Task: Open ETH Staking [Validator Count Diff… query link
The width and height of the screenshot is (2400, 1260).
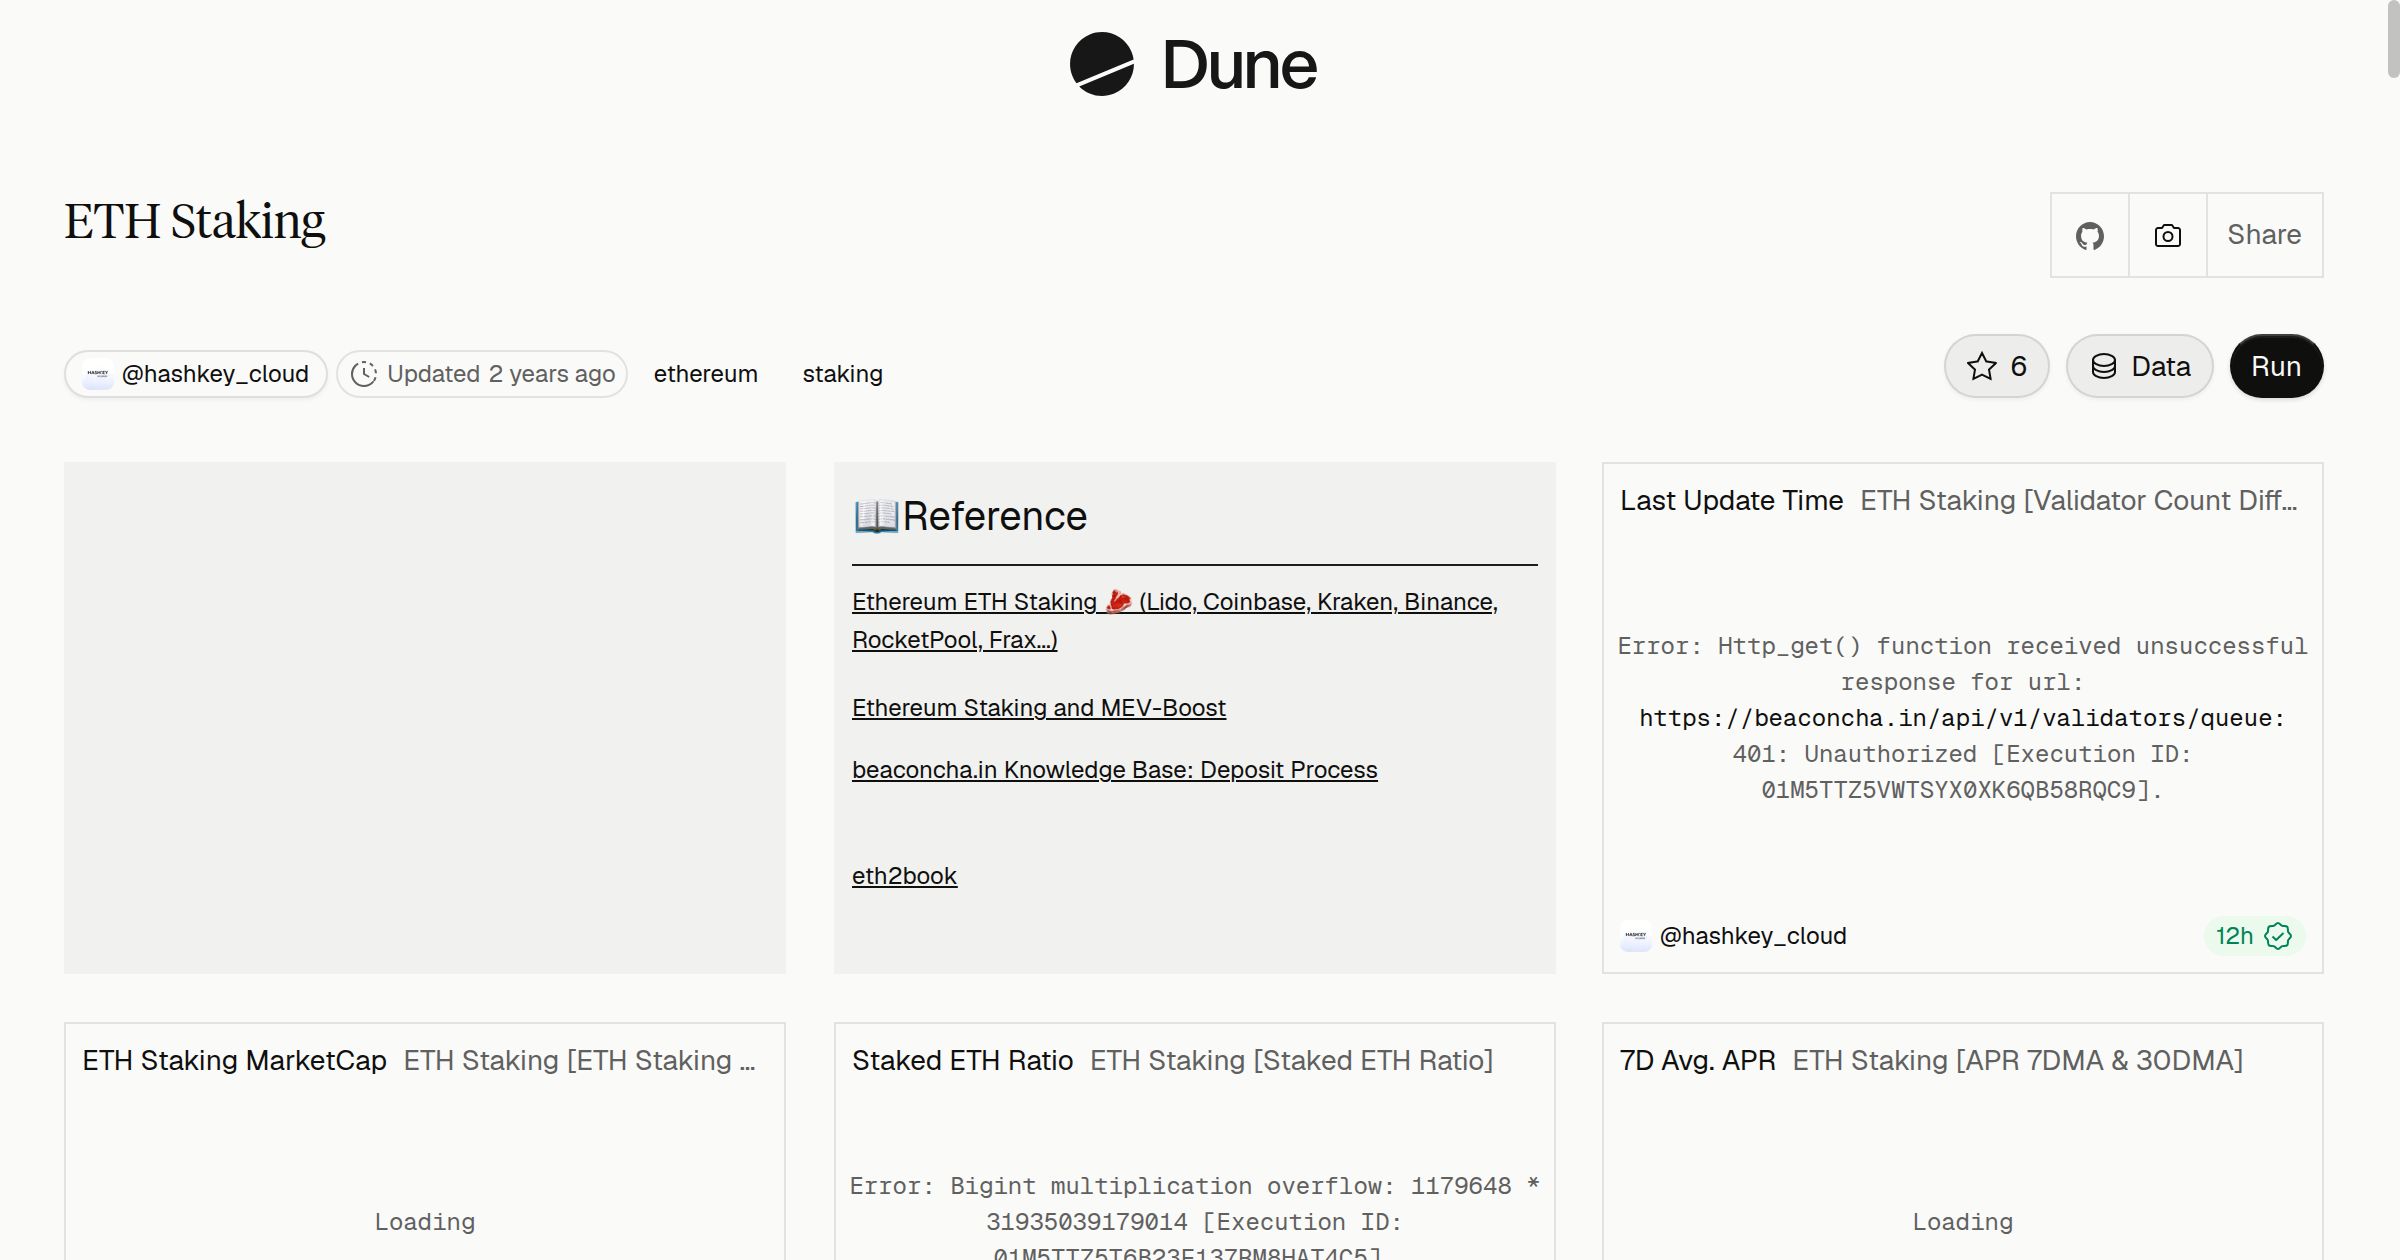Action: tap(2079, 501)
